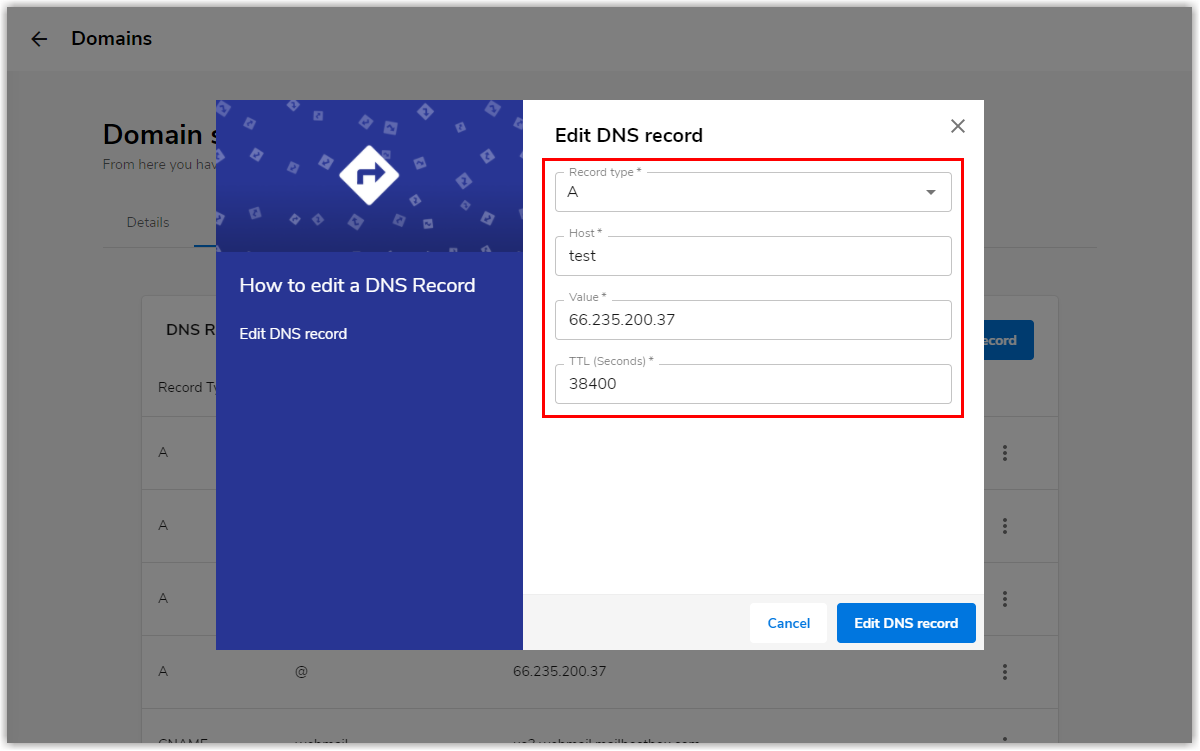Cancel editing the DNS record
Viewport: 1200px width, 751px height.
[x=789, y=623]
